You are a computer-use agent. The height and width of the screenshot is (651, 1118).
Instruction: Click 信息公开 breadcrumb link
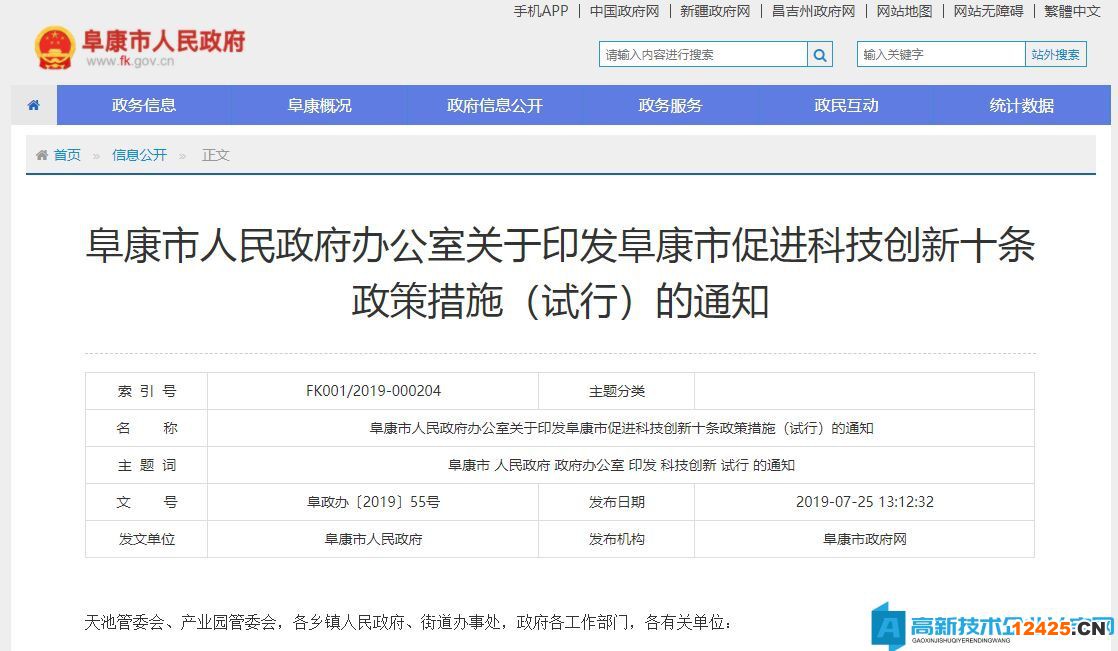[139, 155]
